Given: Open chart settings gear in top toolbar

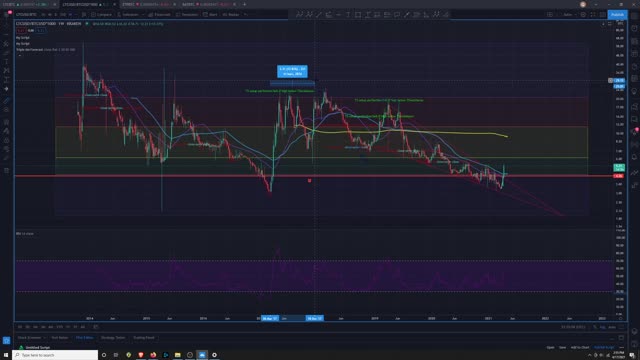Looking at the screenshot, I should point(583,14).
